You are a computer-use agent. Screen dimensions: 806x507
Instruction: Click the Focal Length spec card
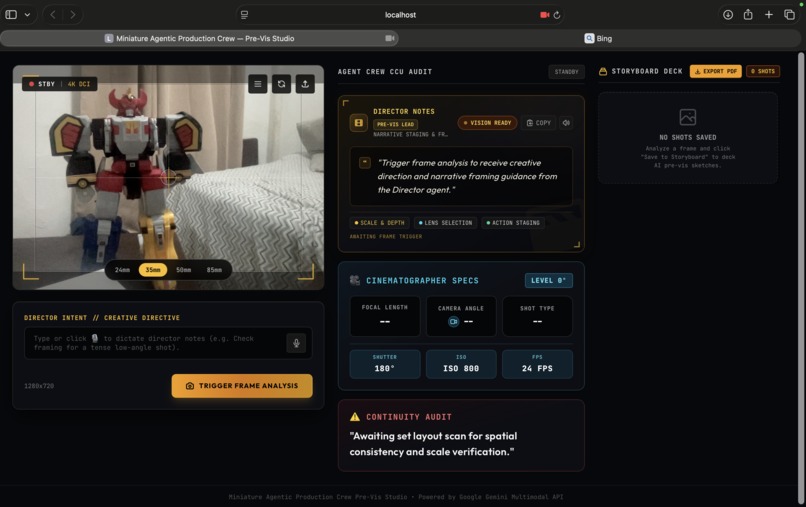(384, 316)
